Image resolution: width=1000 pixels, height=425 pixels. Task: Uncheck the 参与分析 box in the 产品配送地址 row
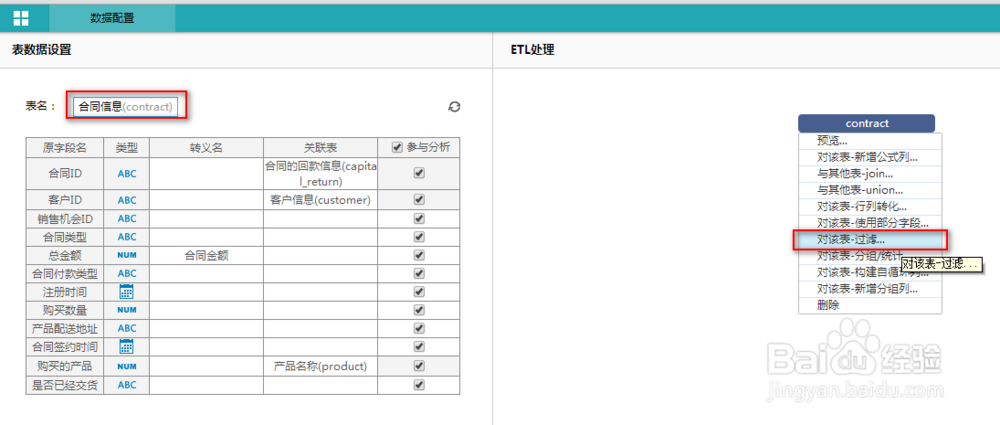click(419, 328)
